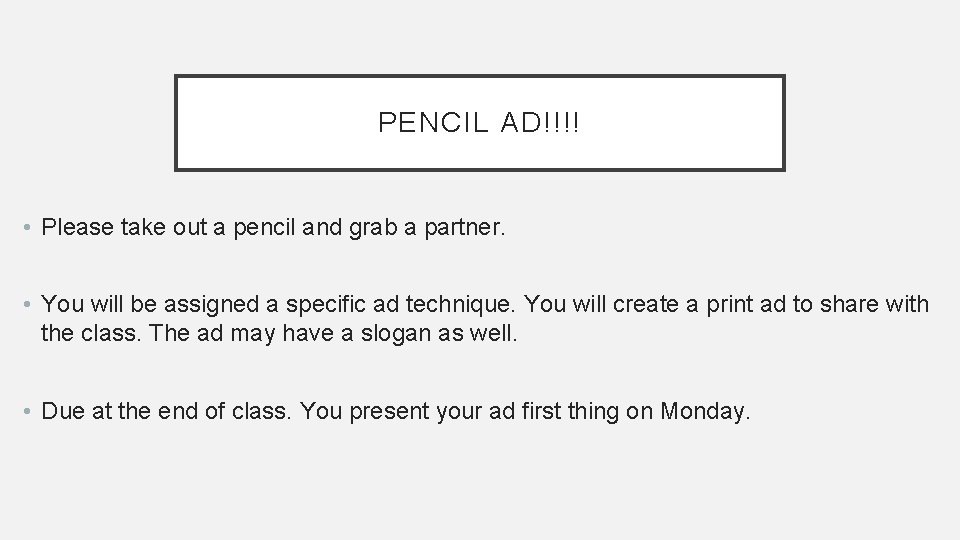
Task: Click the left border of title box
Action: [176, 122]
